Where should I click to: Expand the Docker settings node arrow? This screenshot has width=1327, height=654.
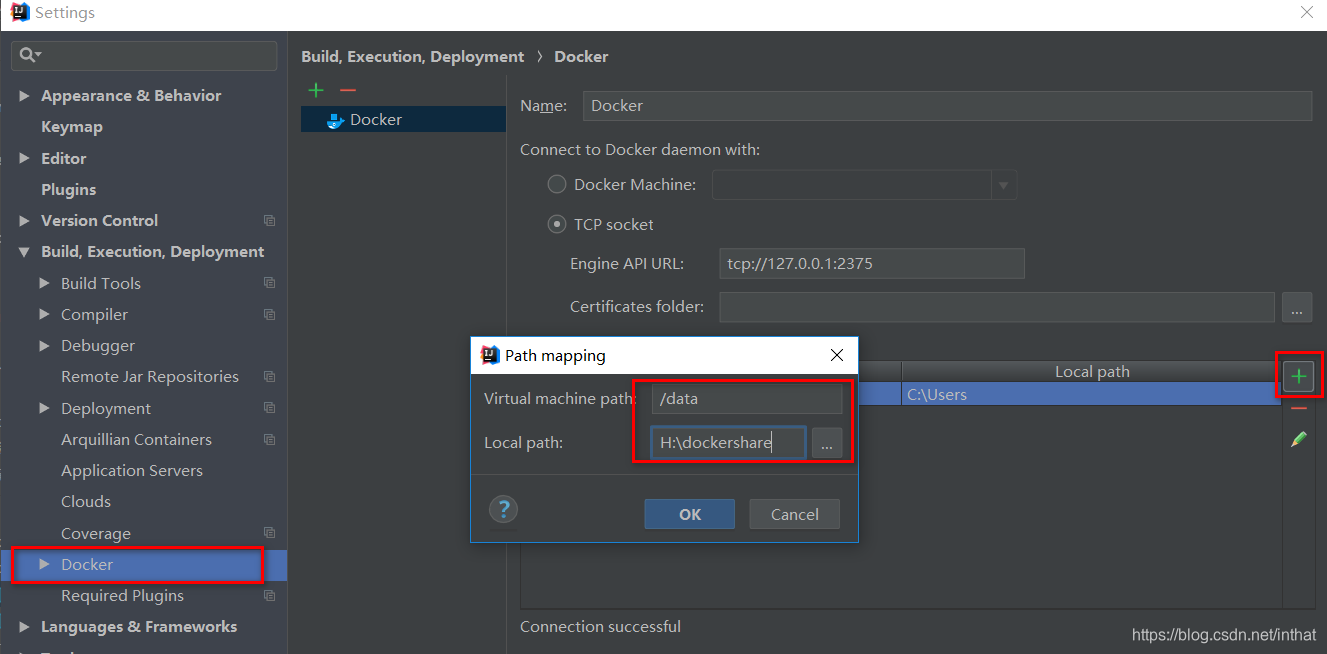[x=44, y=564]
